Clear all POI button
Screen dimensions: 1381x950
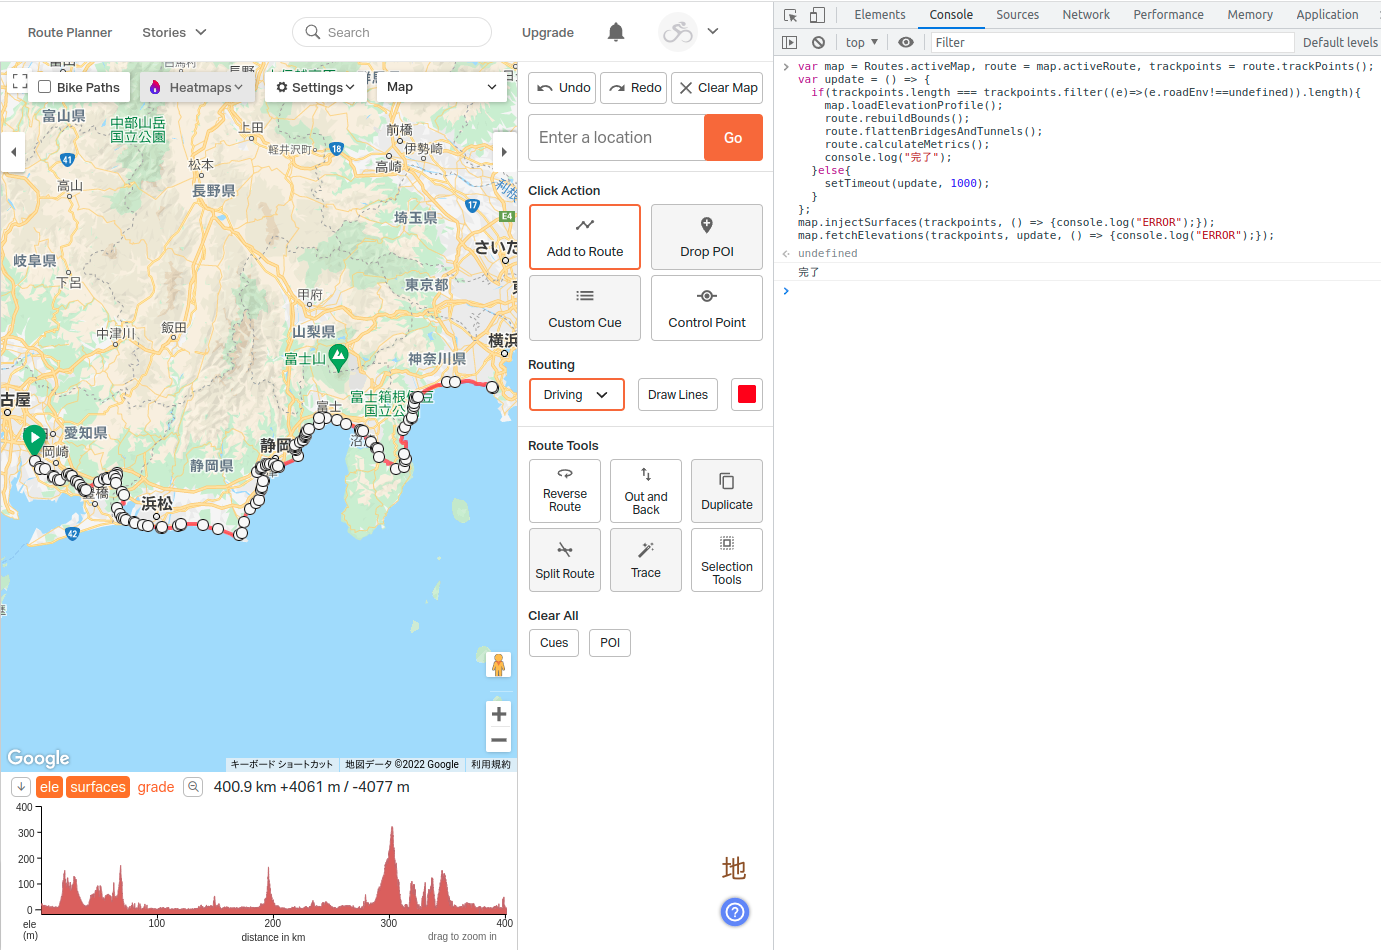pyautogui.click(x=610, y=643)
